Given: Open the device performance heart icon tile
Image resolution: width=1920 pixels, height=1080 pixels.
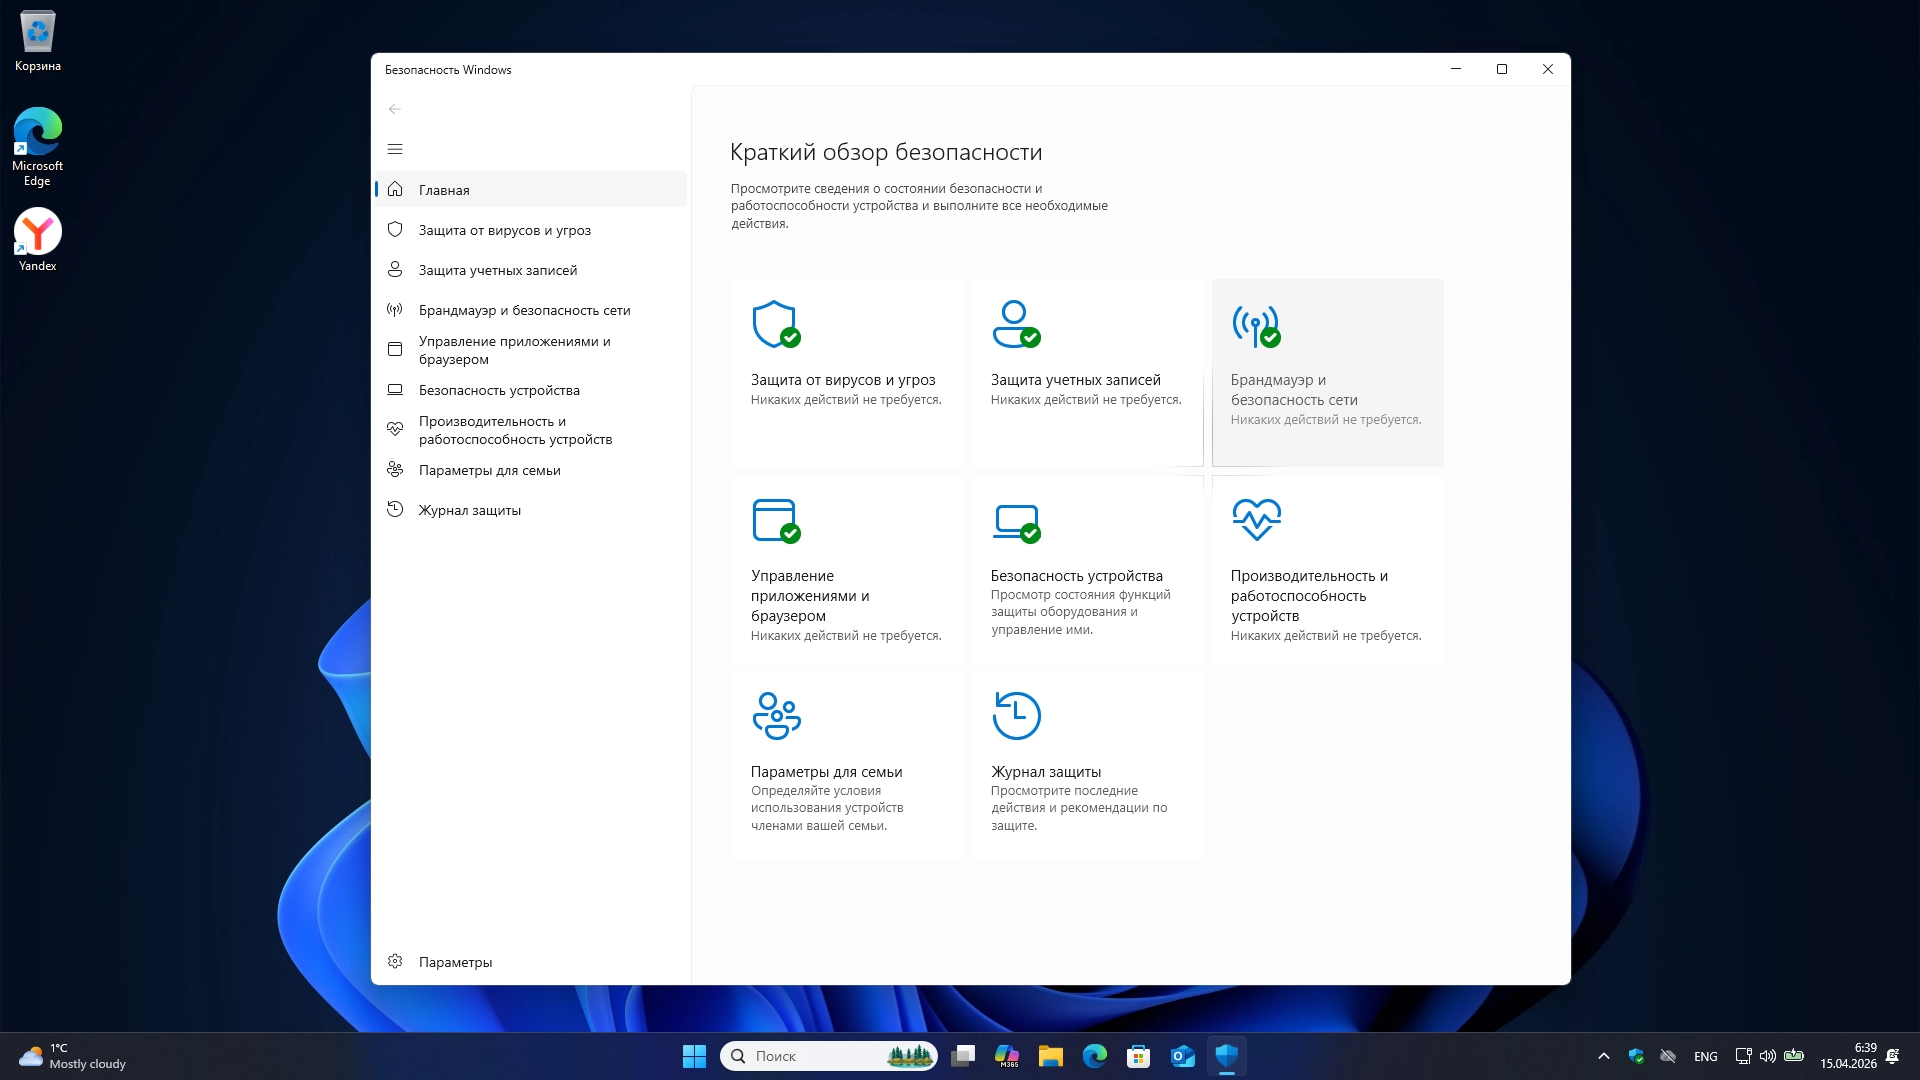Looking at the screenshot, I should [1256, 519].
